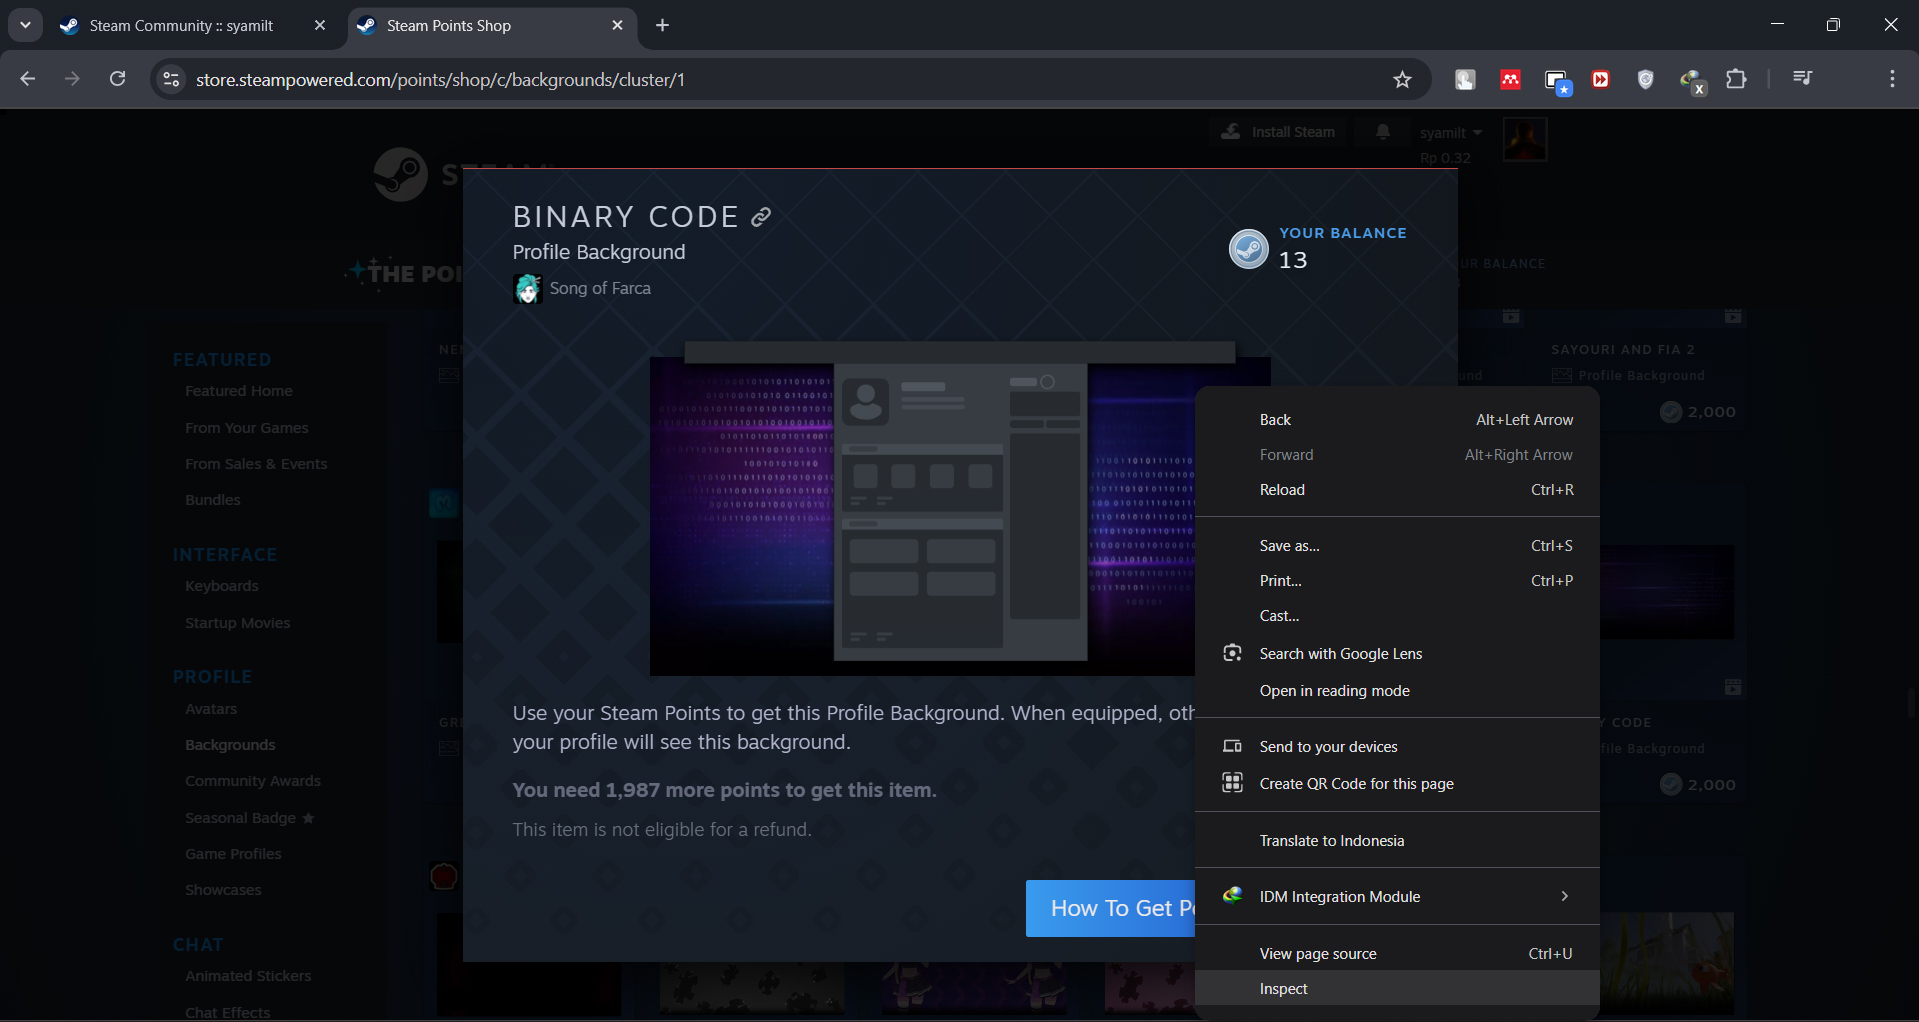
Task: Select Print... in the context menu
Action: click(x=1397, y=581)
